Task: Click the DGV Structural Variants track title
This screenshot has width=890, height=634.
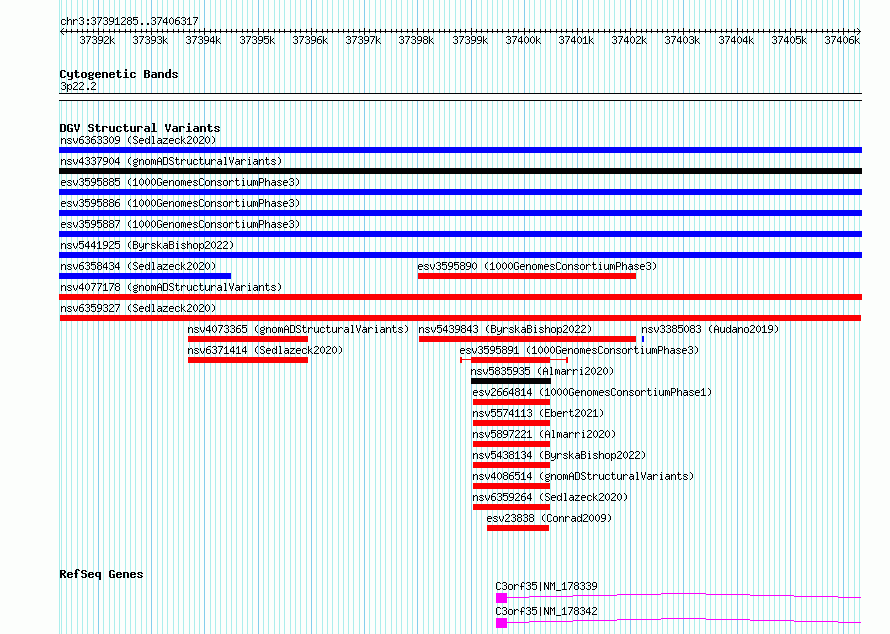Action: (x=140, y=128)
